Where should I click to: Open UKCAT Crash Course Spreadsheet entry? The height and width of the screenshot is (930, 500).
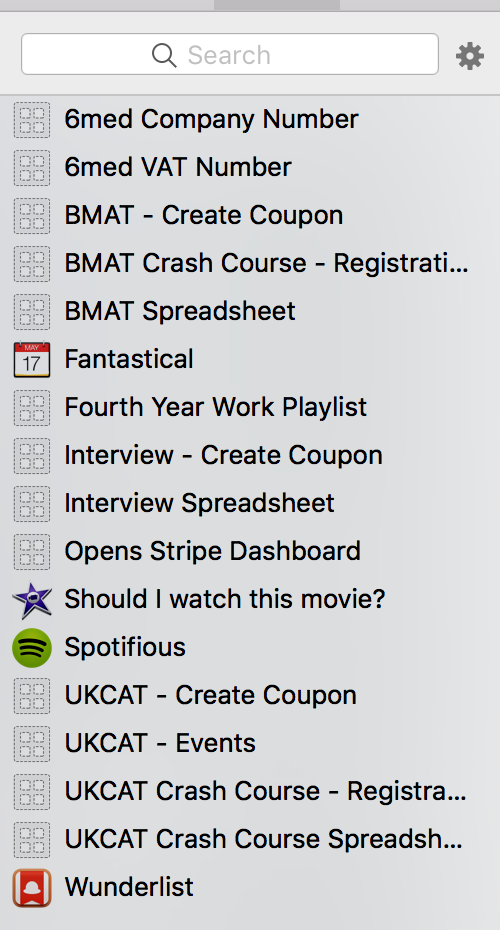coord(250,840)
